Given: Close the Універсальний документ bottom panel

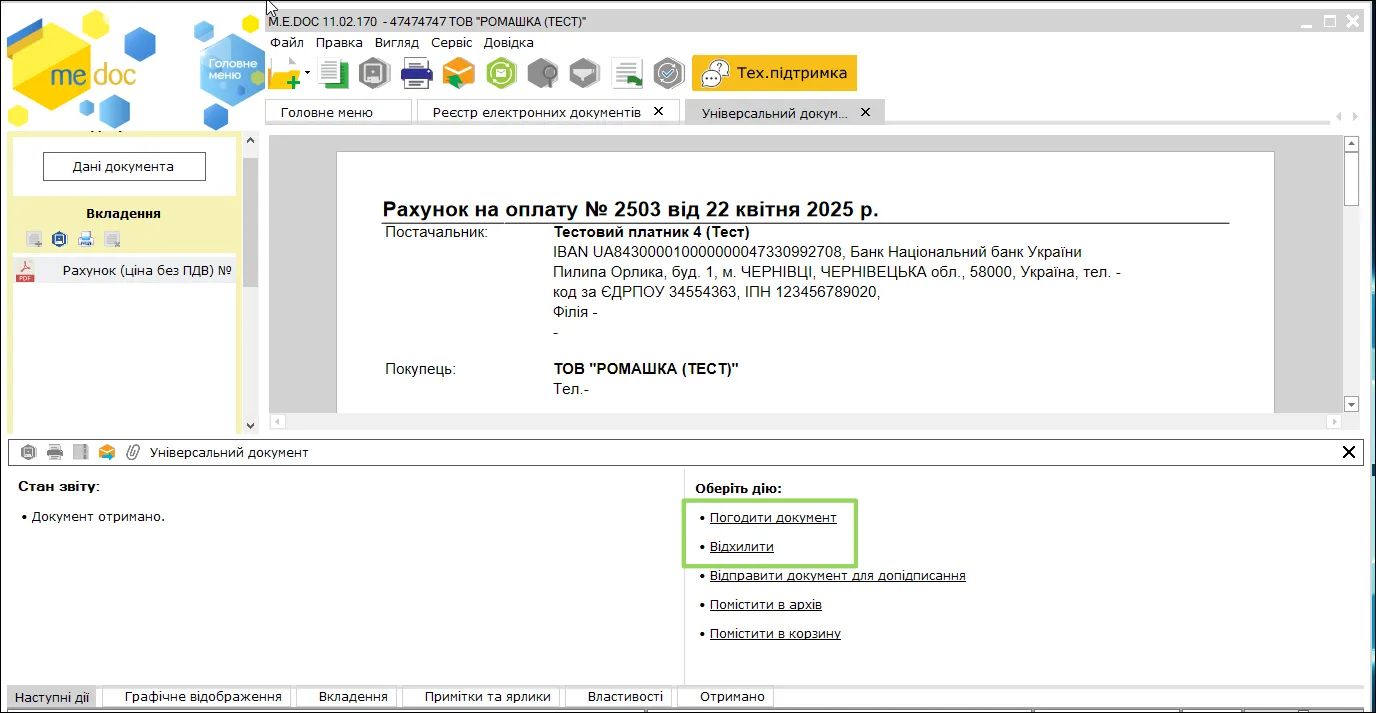Looking at the screenshot, I should 1349,452.
